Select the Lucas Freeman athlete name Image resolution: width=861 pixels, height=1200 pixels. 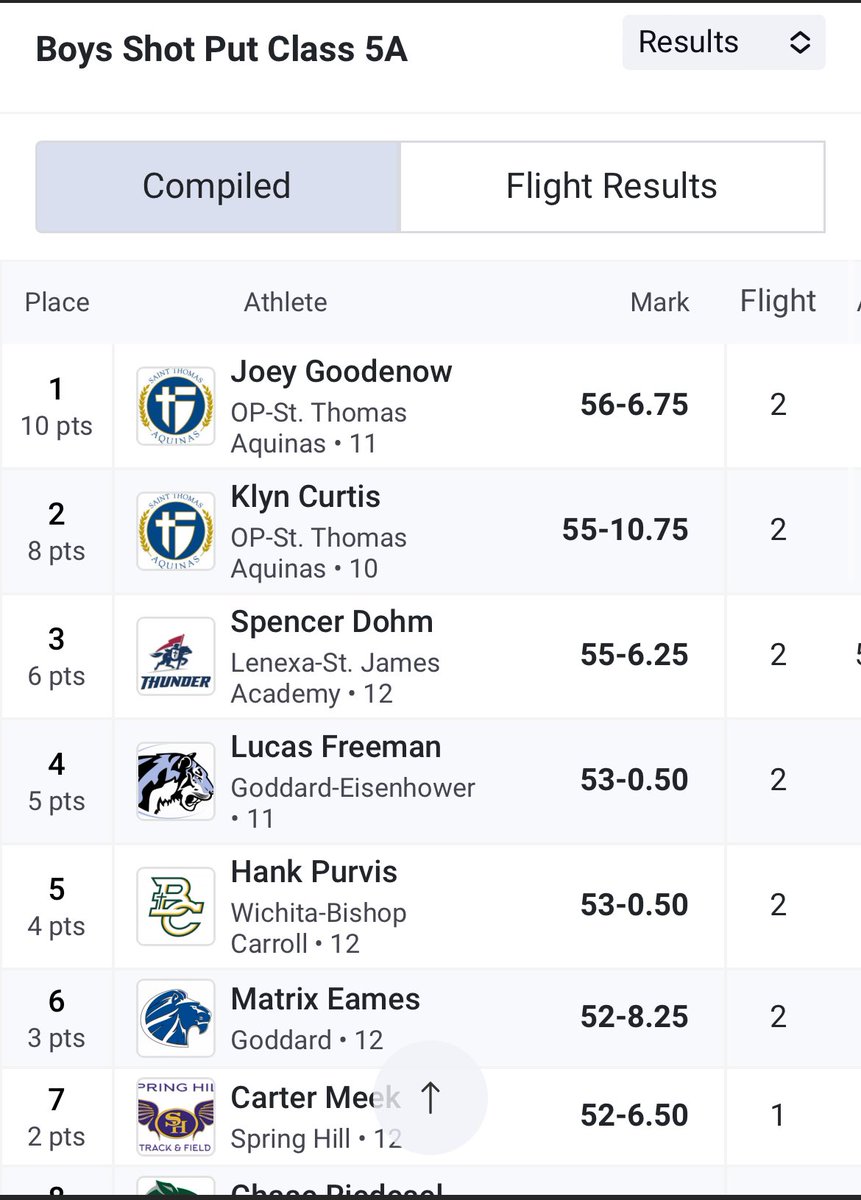(335, 747)
